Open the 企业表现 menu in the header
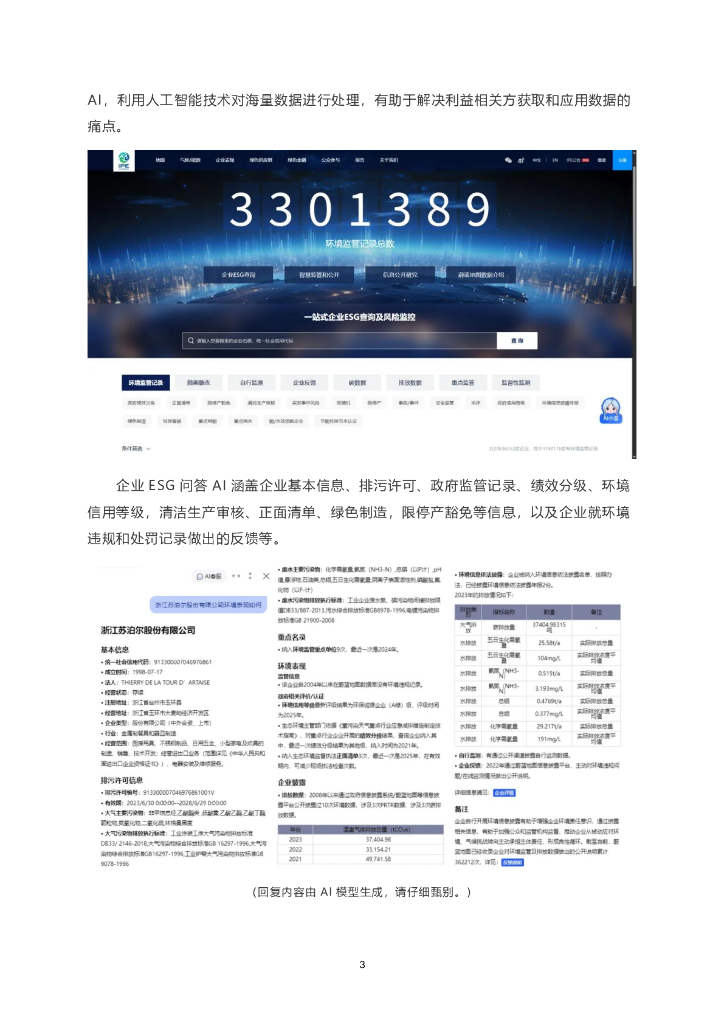 pyautogui.click(x=225, y=160)
